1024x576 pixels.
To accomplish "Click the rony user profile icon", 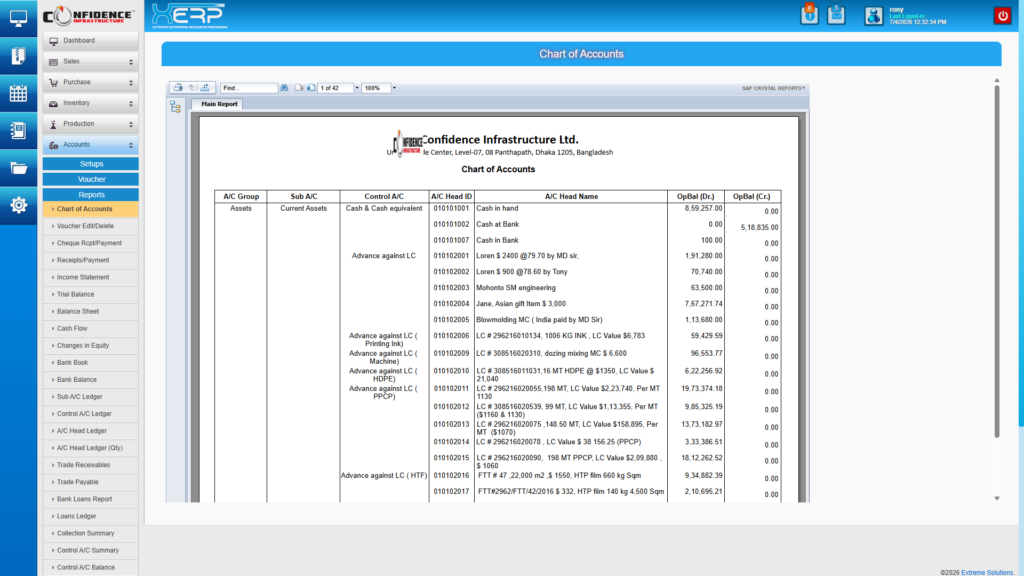I will click(872, 15).
